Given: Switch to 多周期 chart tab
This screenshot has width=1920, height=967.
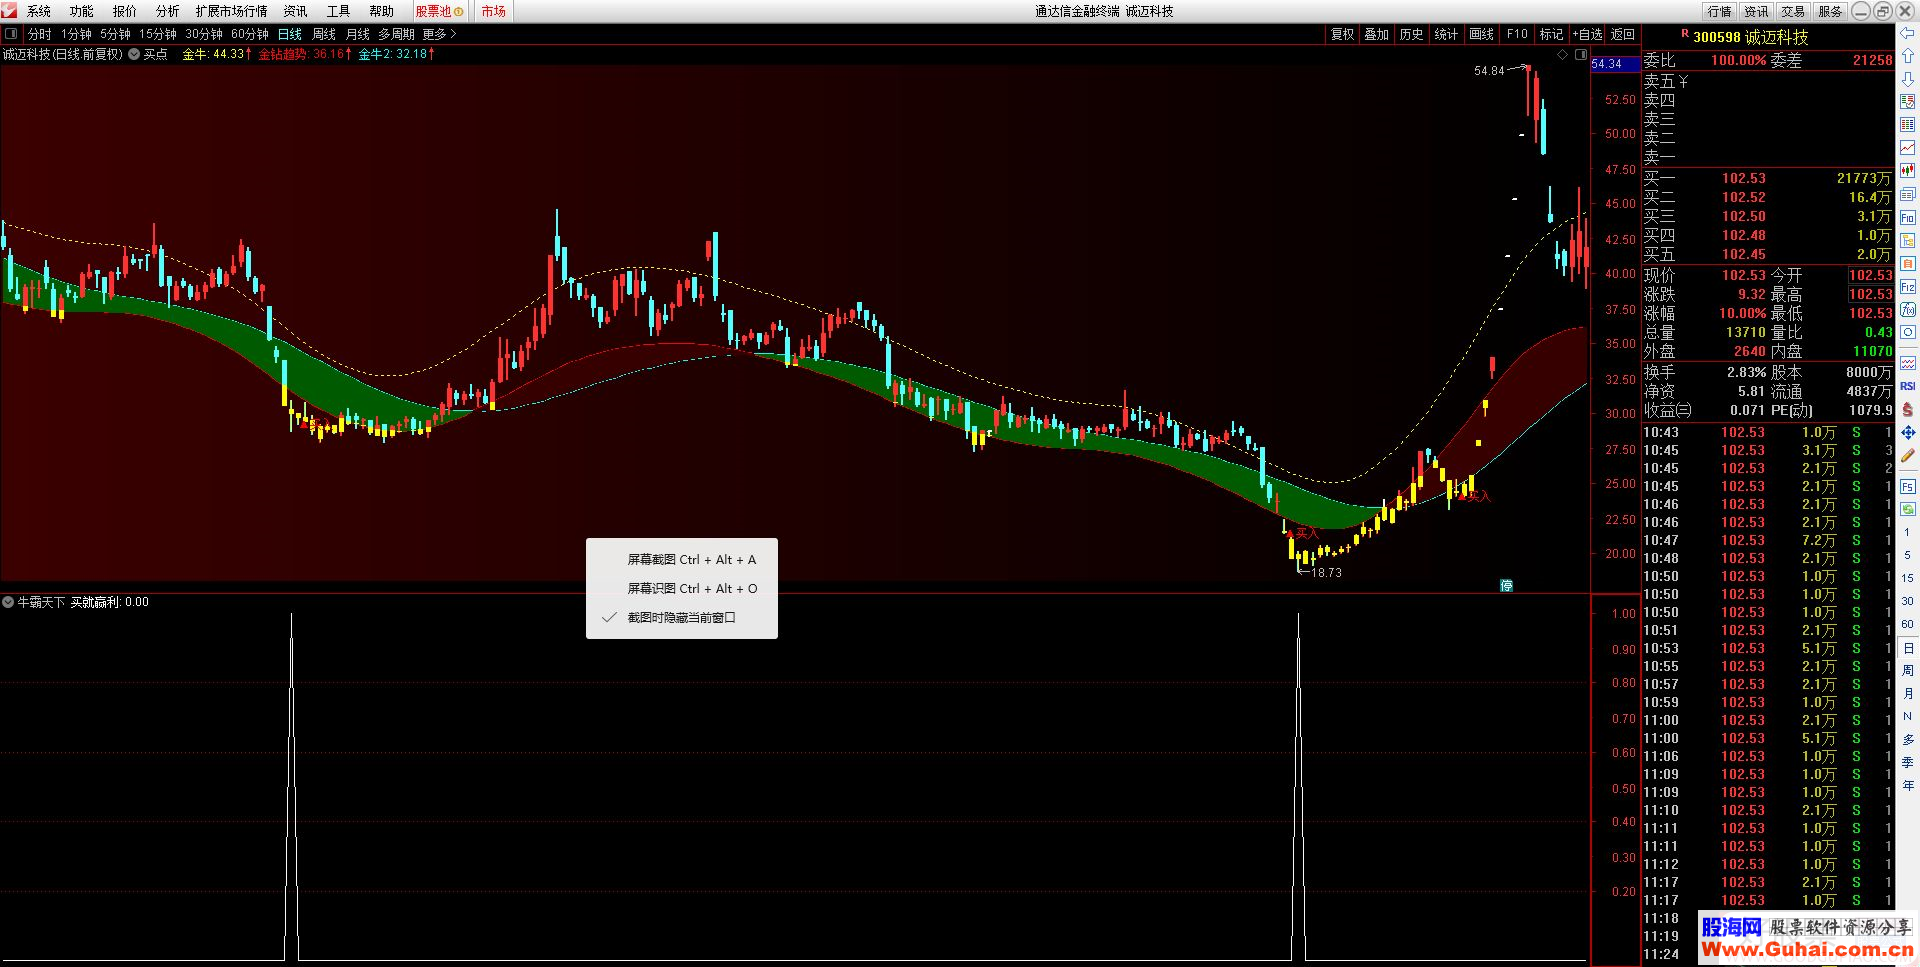Looking at the screenshot, I should 396,34.
